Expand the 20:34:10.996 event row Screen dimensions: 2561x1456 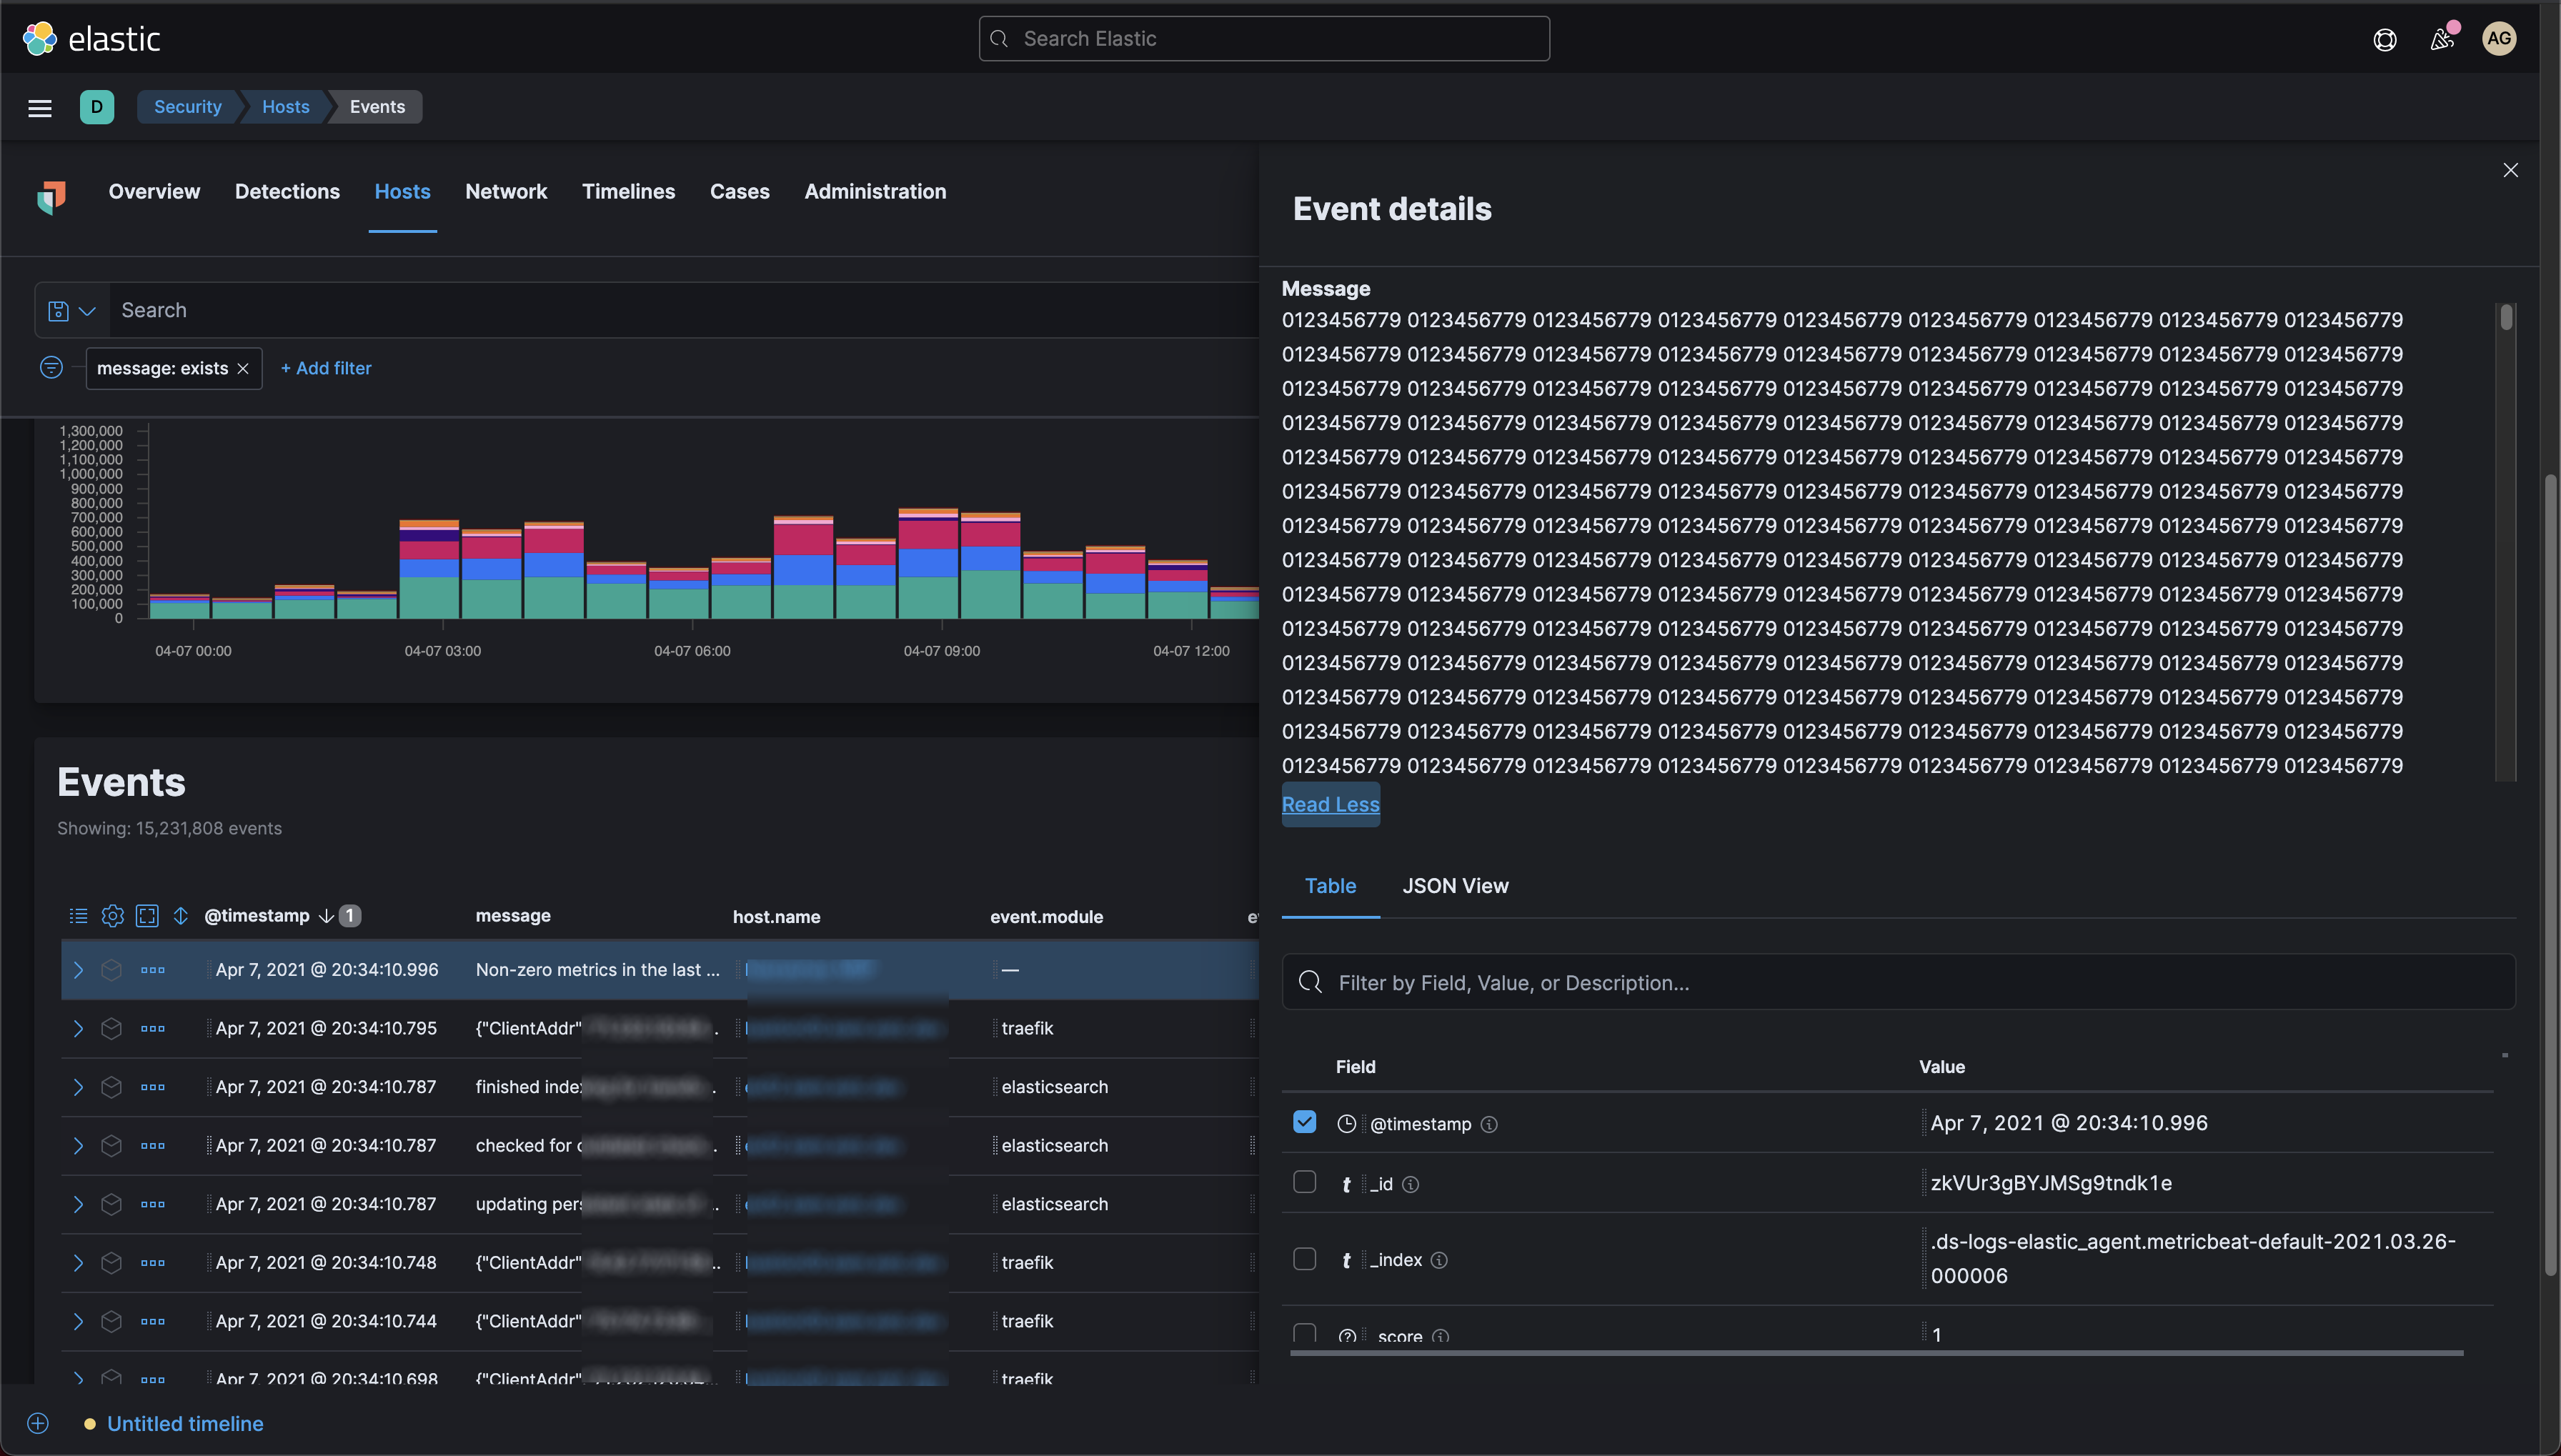tap(78, 970)
